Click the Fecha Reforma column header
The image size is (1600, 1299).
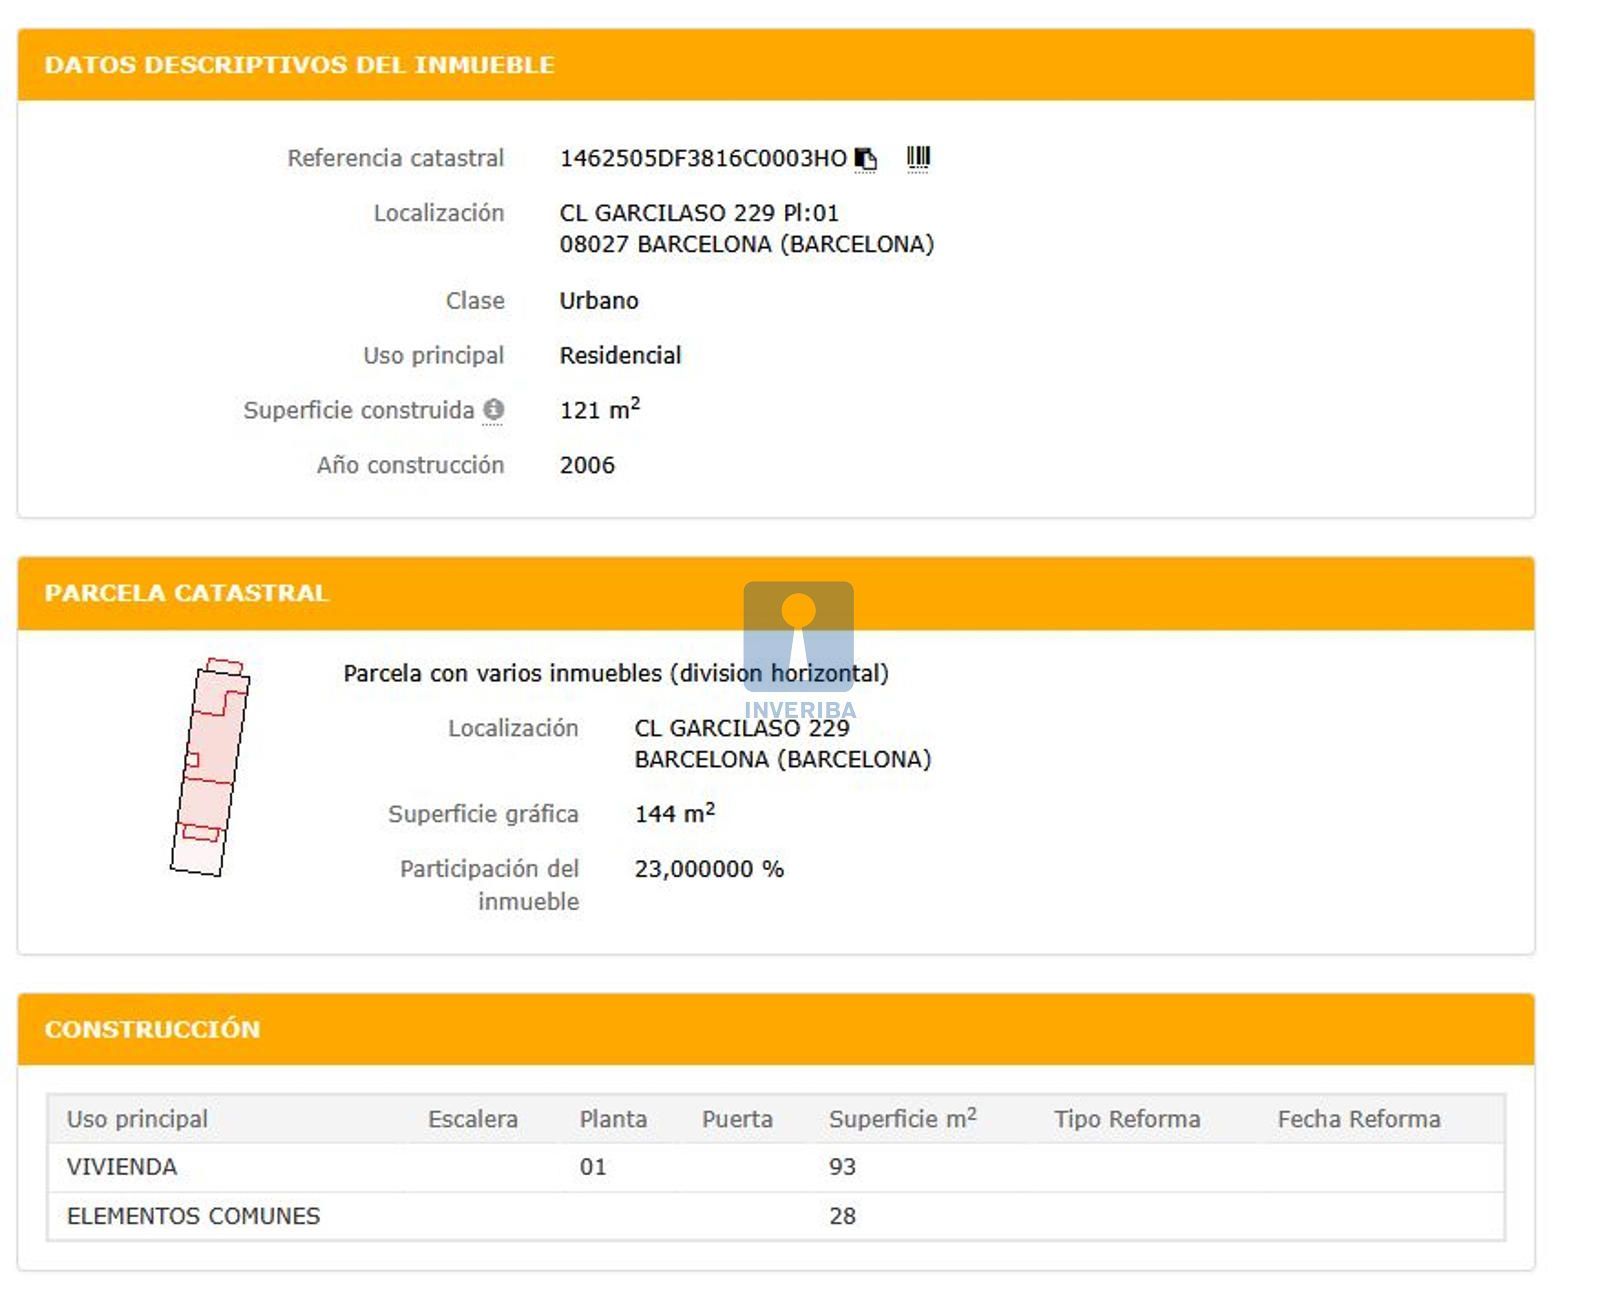1358,1119
